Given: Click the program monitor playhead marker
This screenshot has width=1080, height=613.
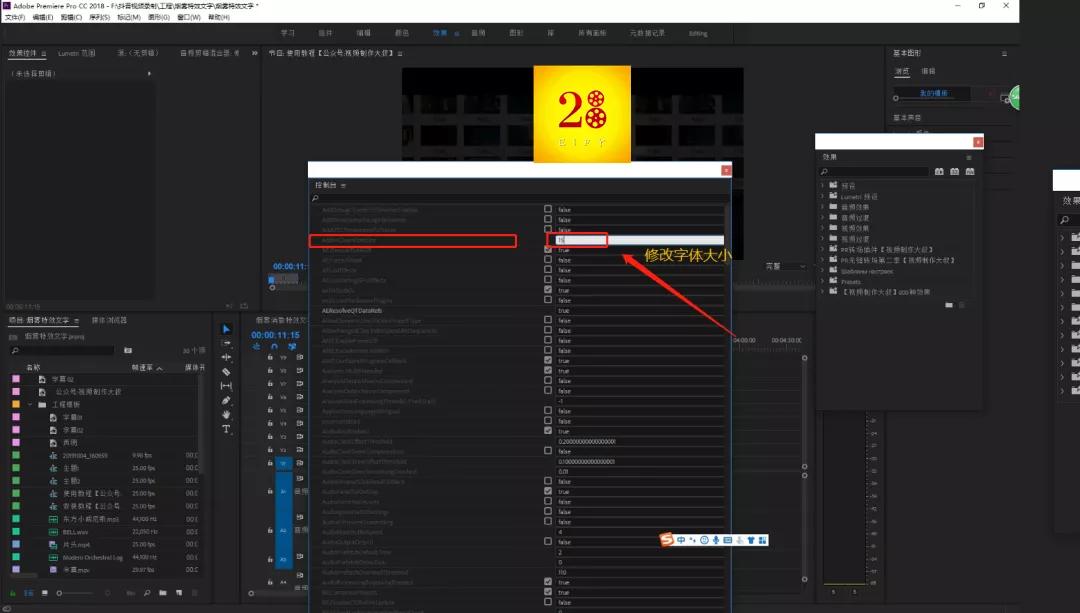Looking at the screenshot, I should click(271, 280).
